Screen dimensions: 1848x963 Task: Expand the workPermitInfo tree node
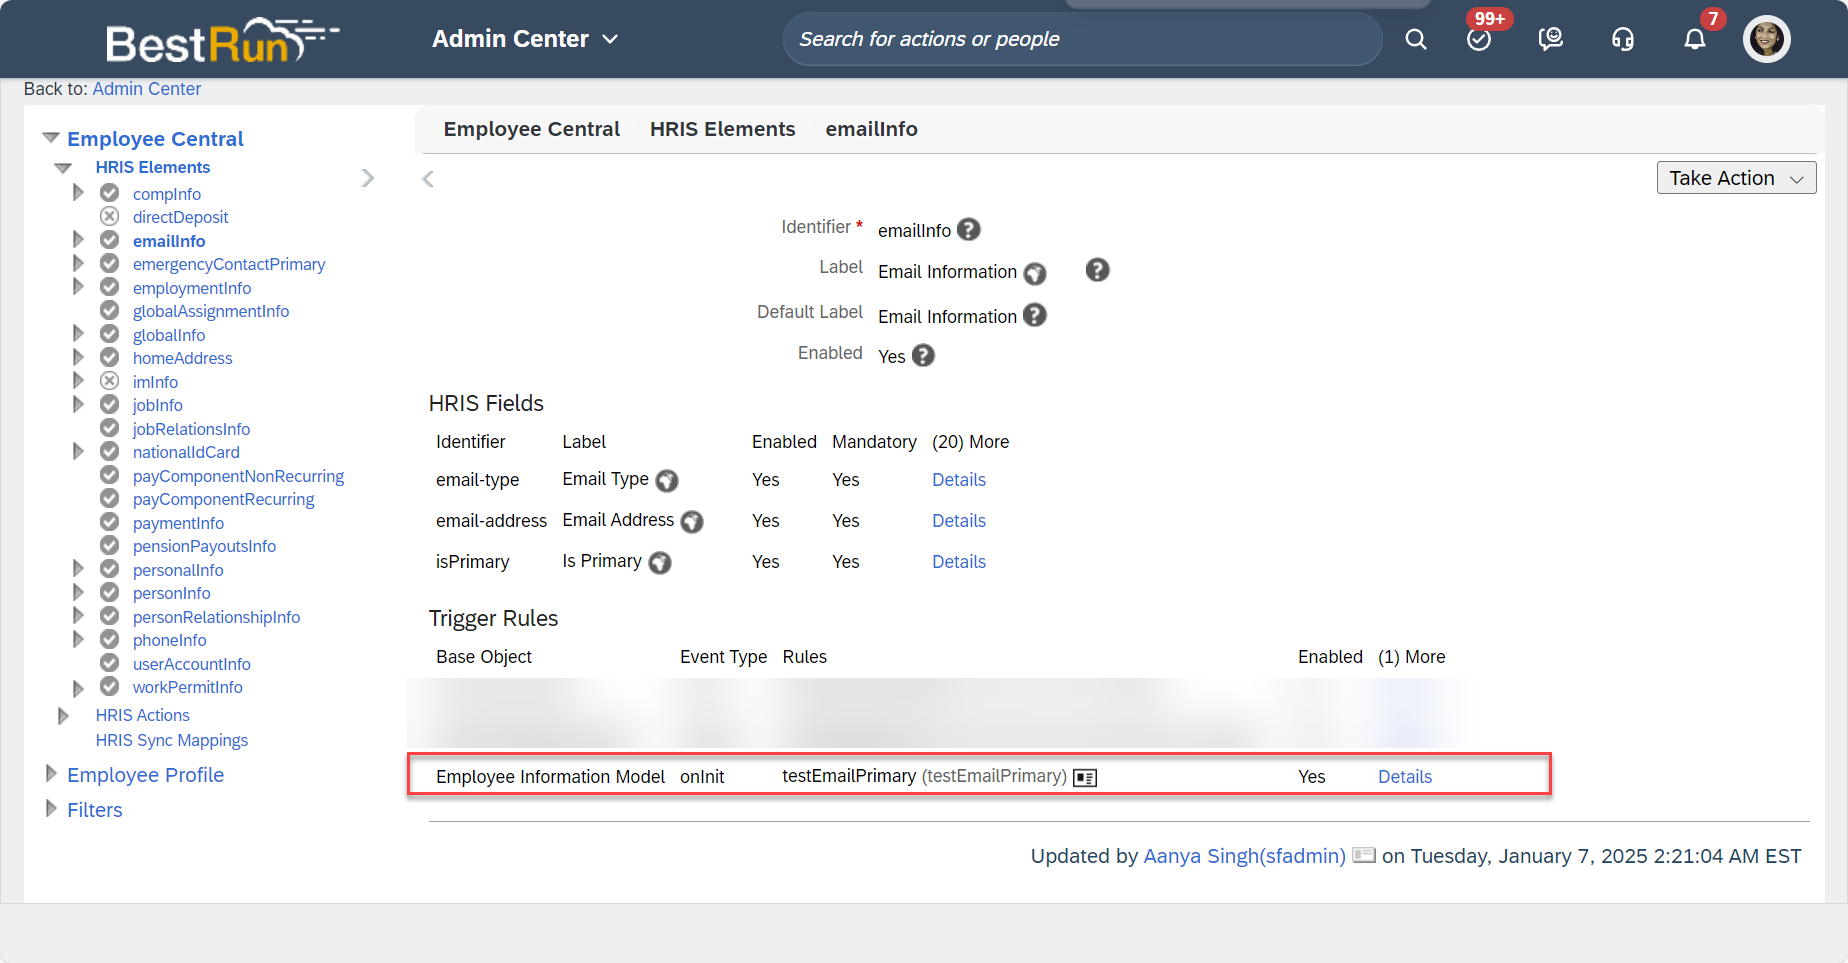(78, 688)
